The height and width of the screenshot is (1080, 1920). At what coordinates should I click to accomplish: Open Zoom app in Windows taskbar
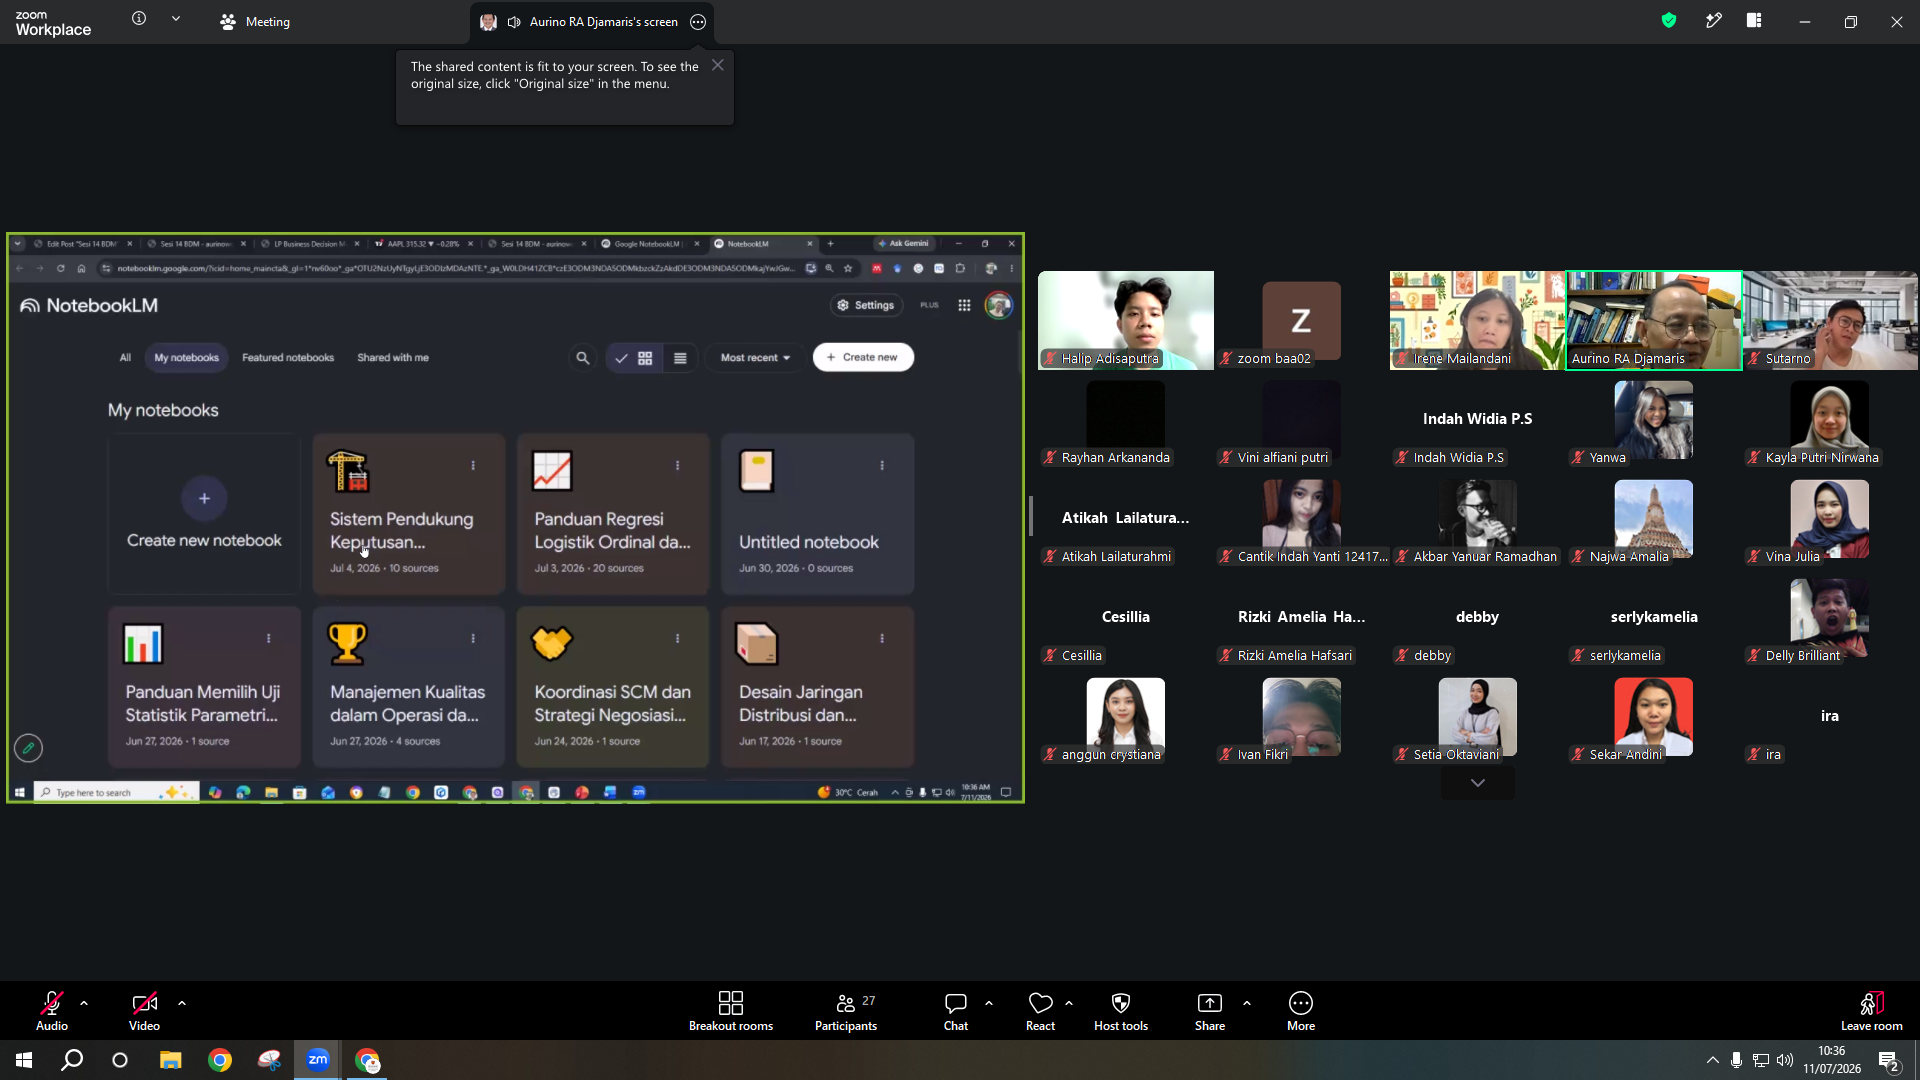click(318, 1060)
